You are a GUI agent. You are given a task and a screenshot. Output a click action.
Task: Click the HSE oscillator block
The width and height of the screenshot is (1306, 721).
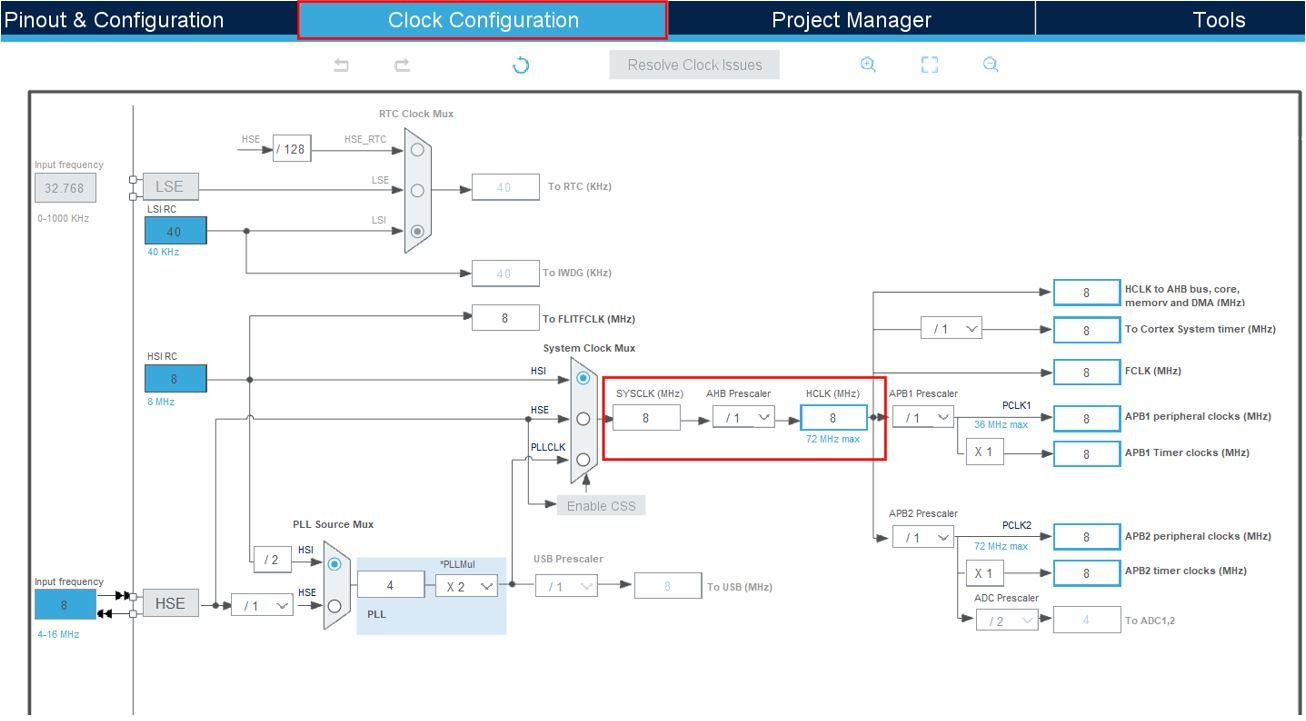tap(170, 603)
